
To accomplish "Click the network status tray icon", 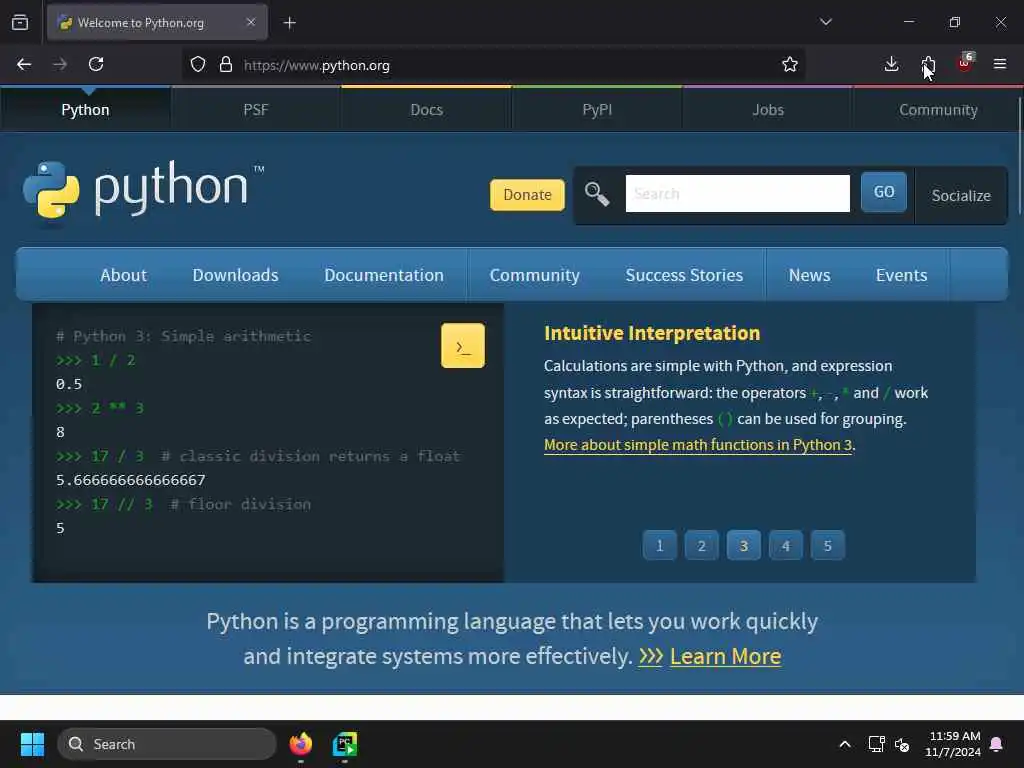I will pos(876,744).
